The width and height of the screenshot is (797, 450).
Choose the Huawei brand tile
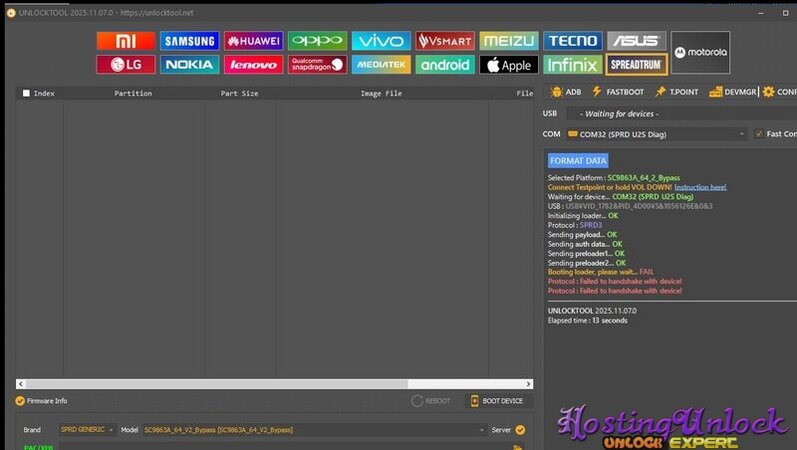[254, 41]
